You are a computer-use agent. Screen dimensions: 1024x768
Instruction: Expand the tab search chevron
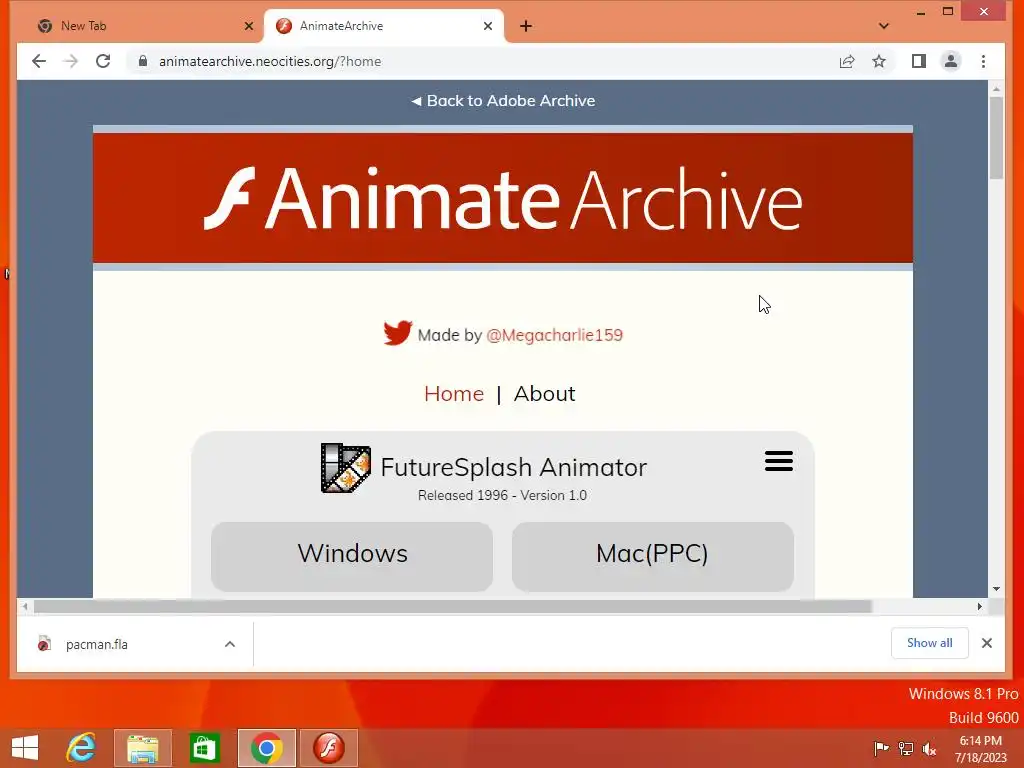(x=884, y=26)
